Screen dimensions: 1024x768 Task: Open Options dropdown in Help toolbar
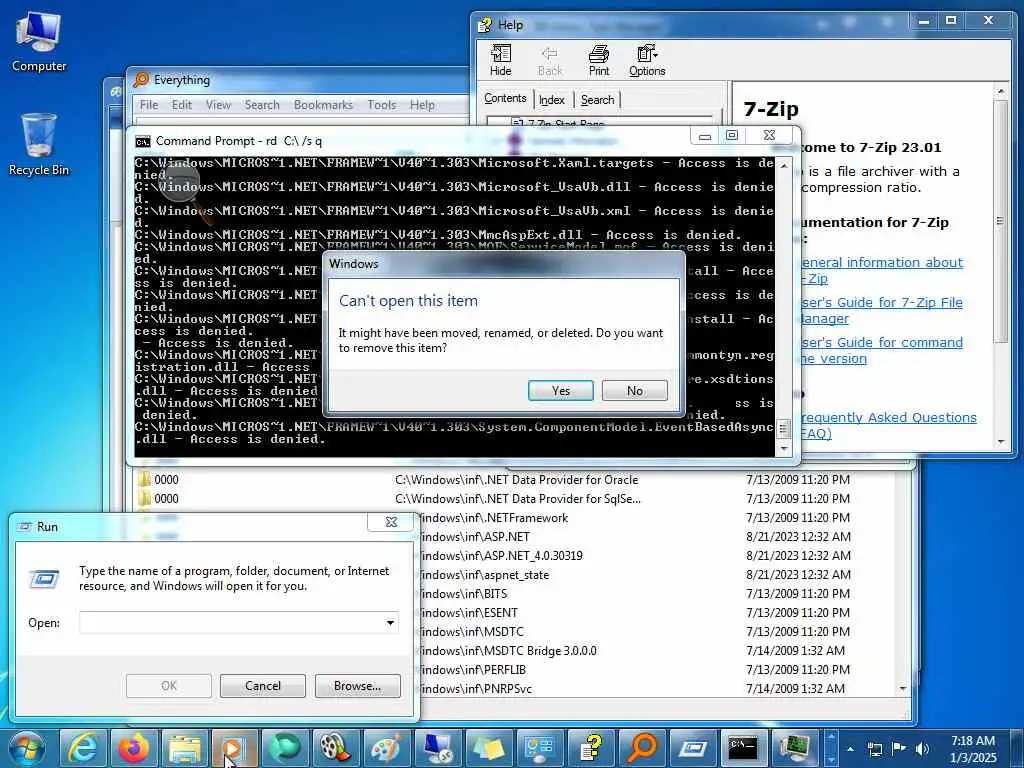(x=647, y=61)
